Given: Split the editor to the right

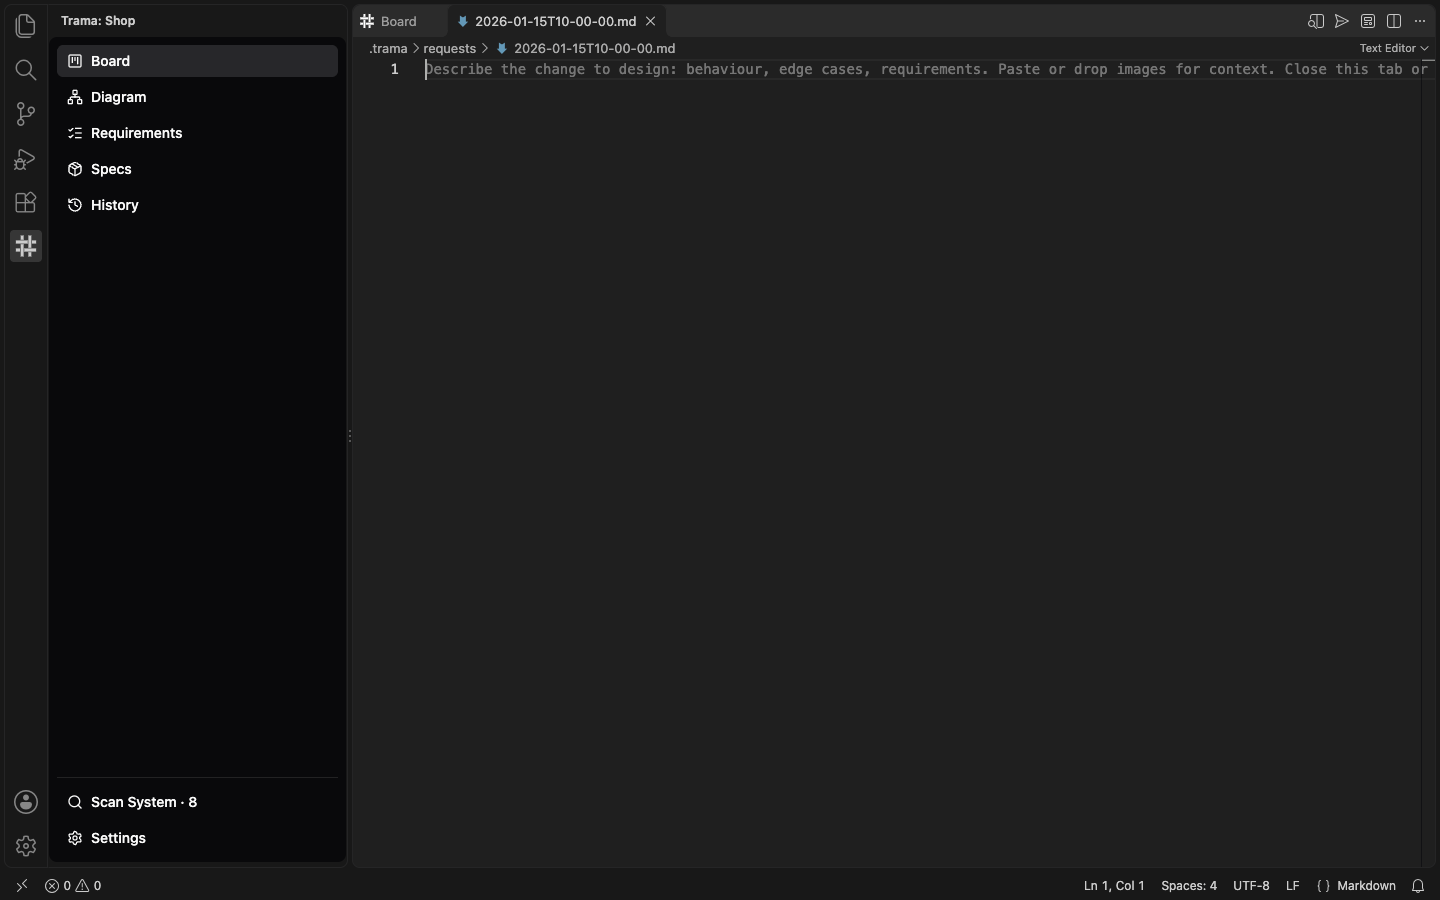Looking at the screenshot, I should pyautogui.click(x=1394, y=21).
